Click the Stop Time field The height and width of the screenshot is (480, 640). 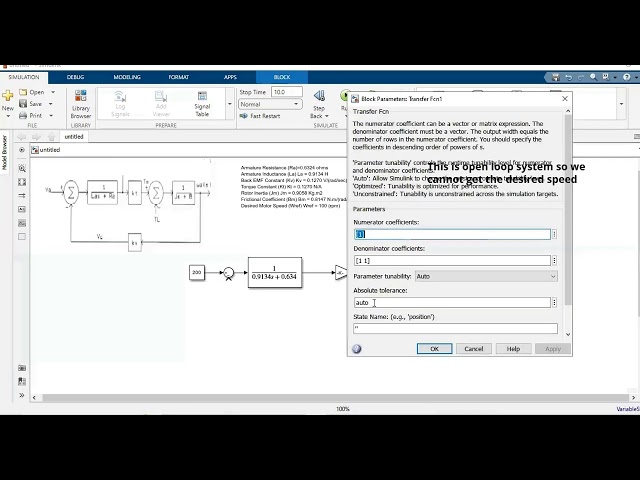287,92
